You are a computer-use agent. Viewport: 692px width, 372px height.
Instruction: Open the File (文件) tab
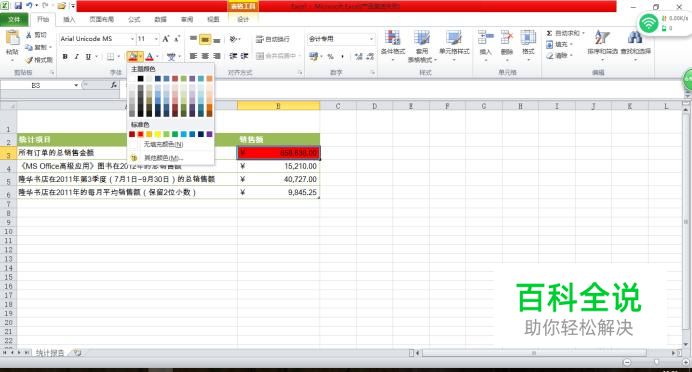click(x=14, y=19)
